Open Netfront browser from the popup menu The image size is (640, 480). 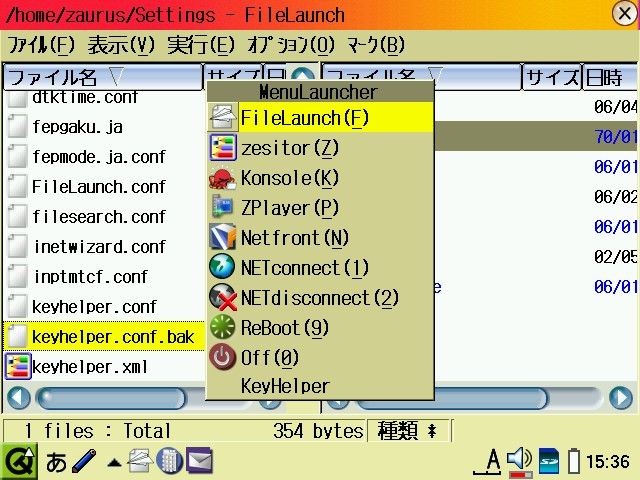tap(320, 238)
